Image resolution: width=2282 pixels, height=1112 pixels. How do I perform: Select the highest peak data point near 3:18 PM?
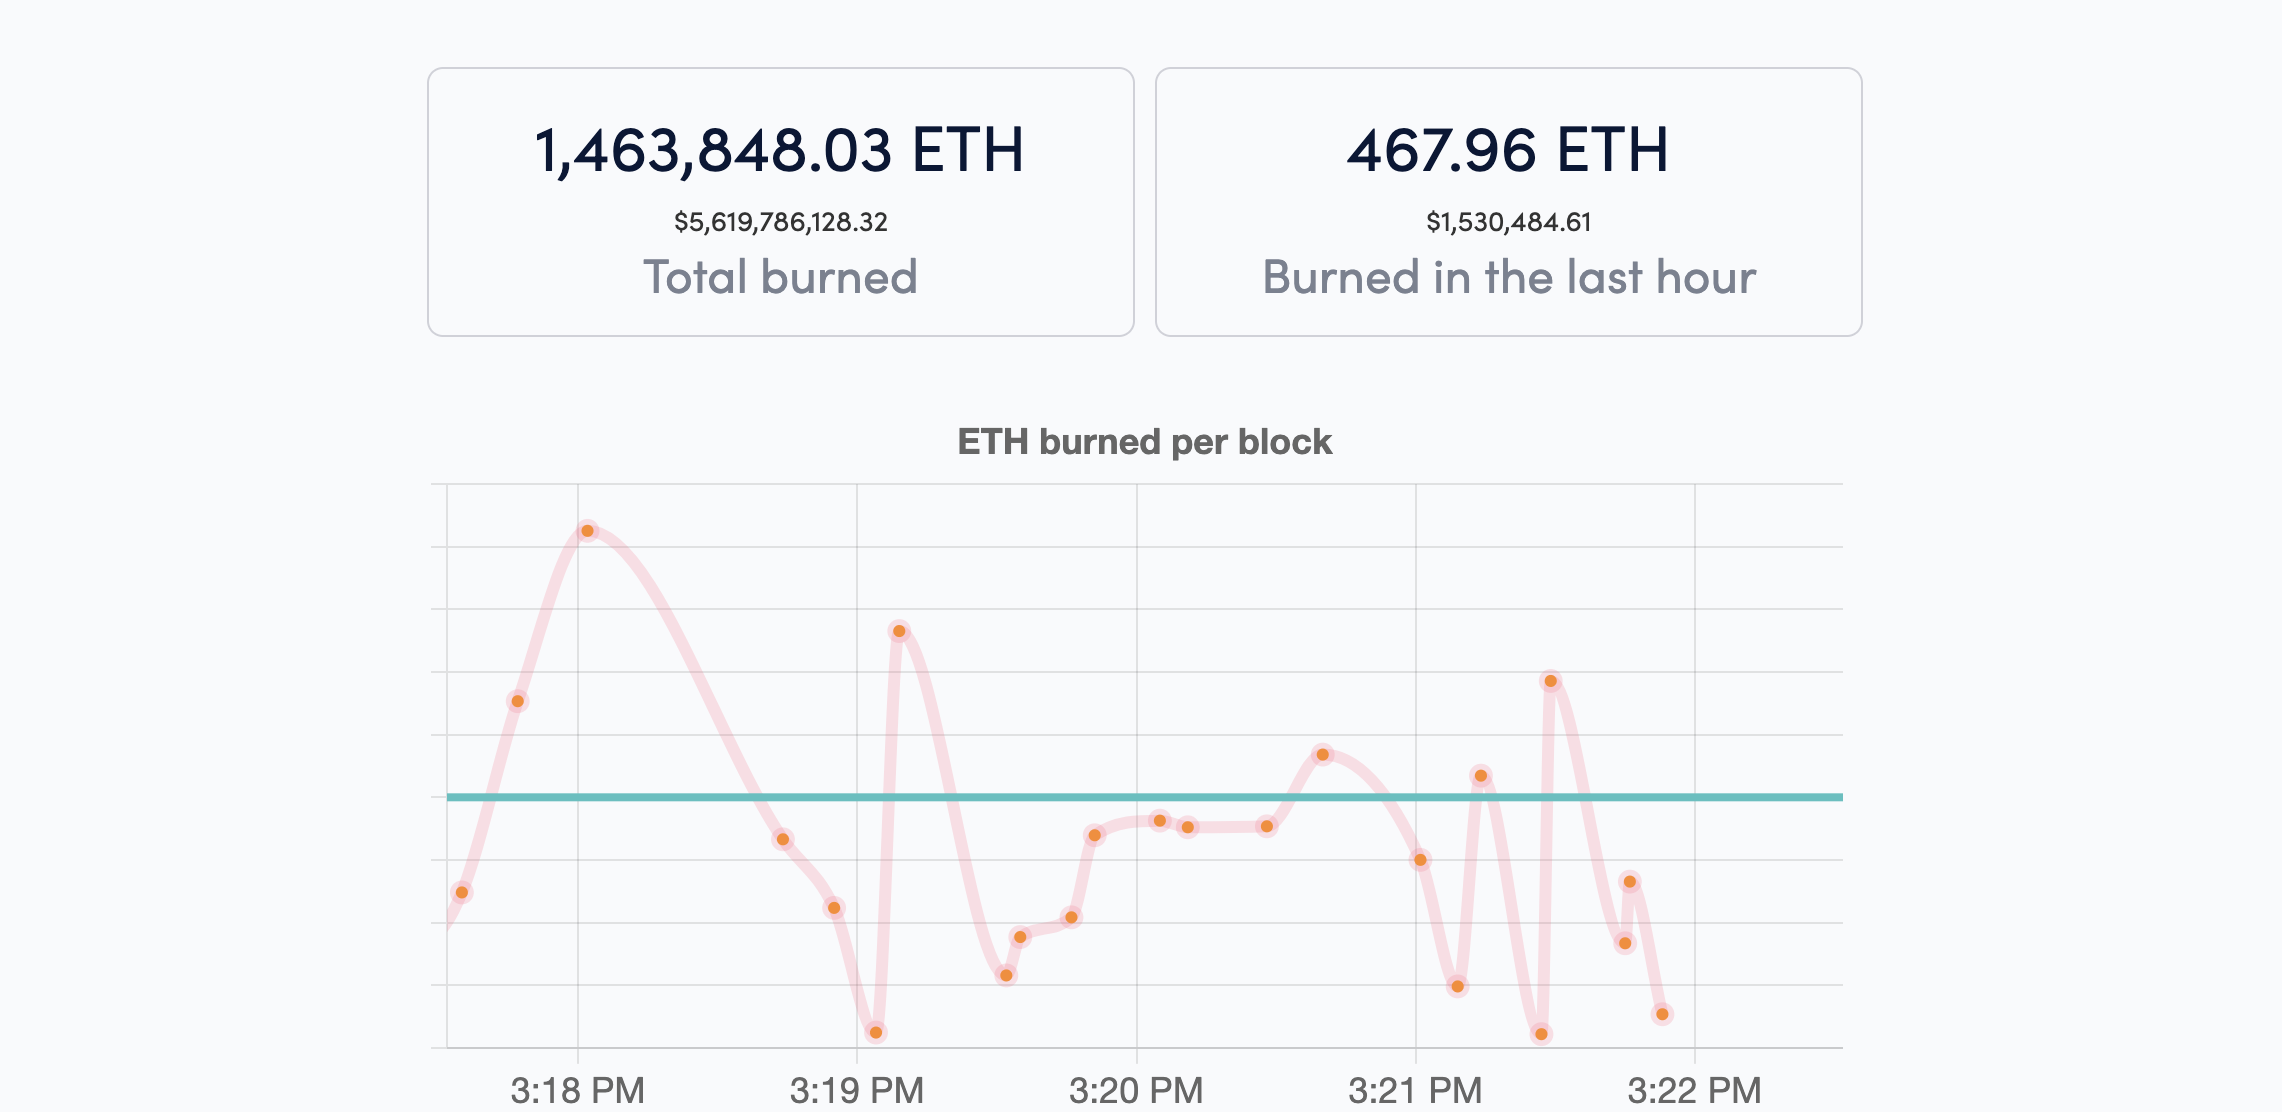pos(588,531)
